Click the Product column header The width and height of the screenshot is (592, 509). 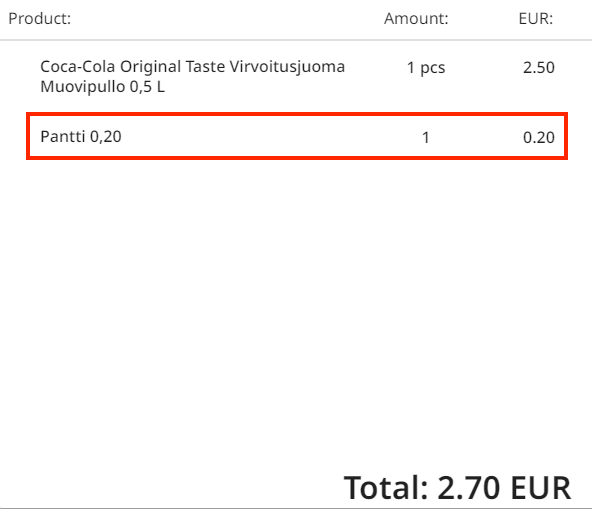point(40,19)
